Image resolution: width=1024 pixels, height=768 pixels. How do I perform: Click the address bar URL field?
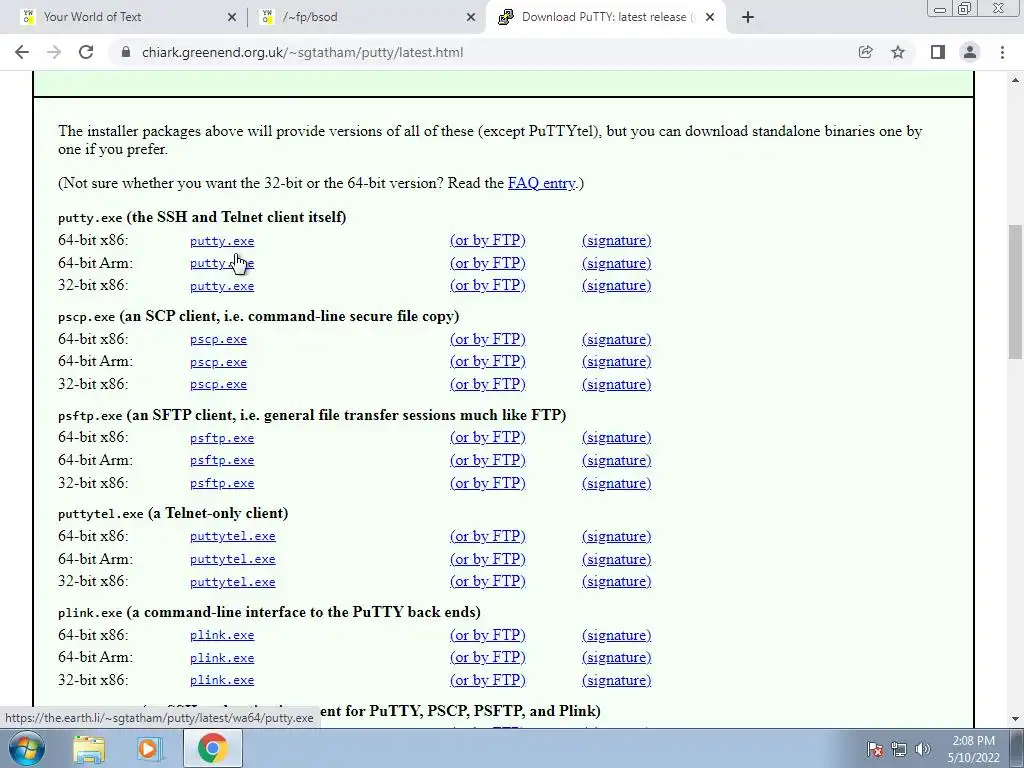click(483, 52)
